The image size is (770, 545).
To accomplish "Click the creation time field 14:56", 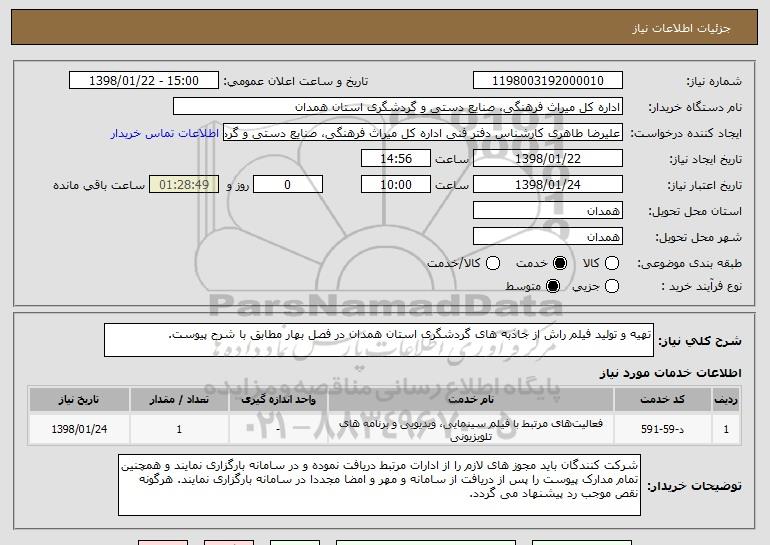I will [x=396, y=159].
